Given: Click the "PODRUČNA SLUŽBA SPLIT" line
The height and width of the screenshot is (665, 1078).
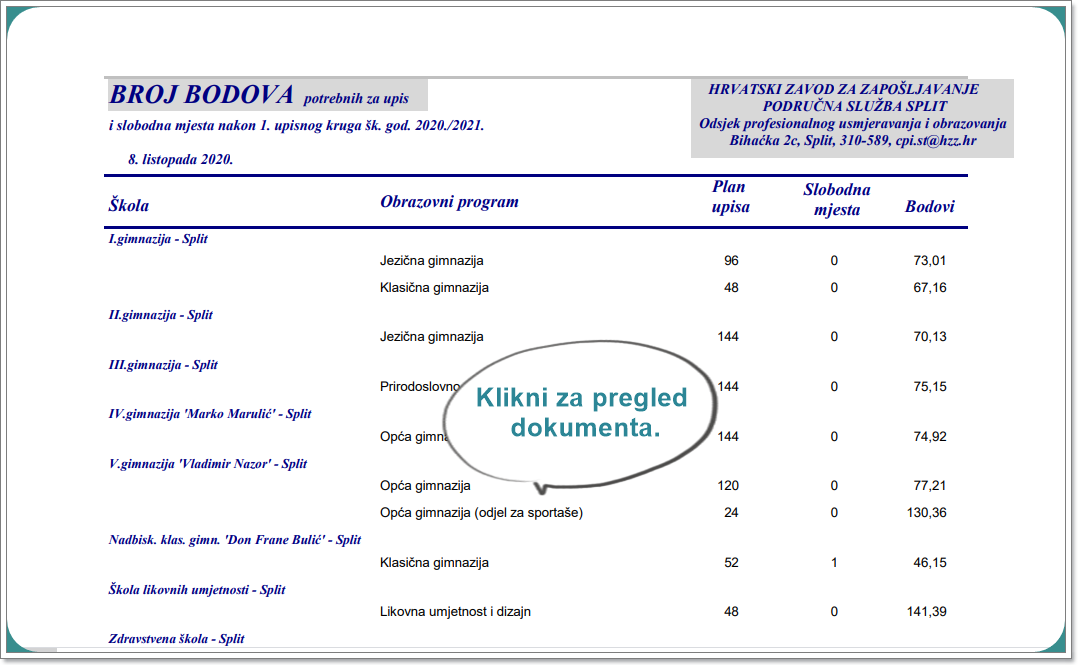Looking at the screenshot, I should click(855, 106).
